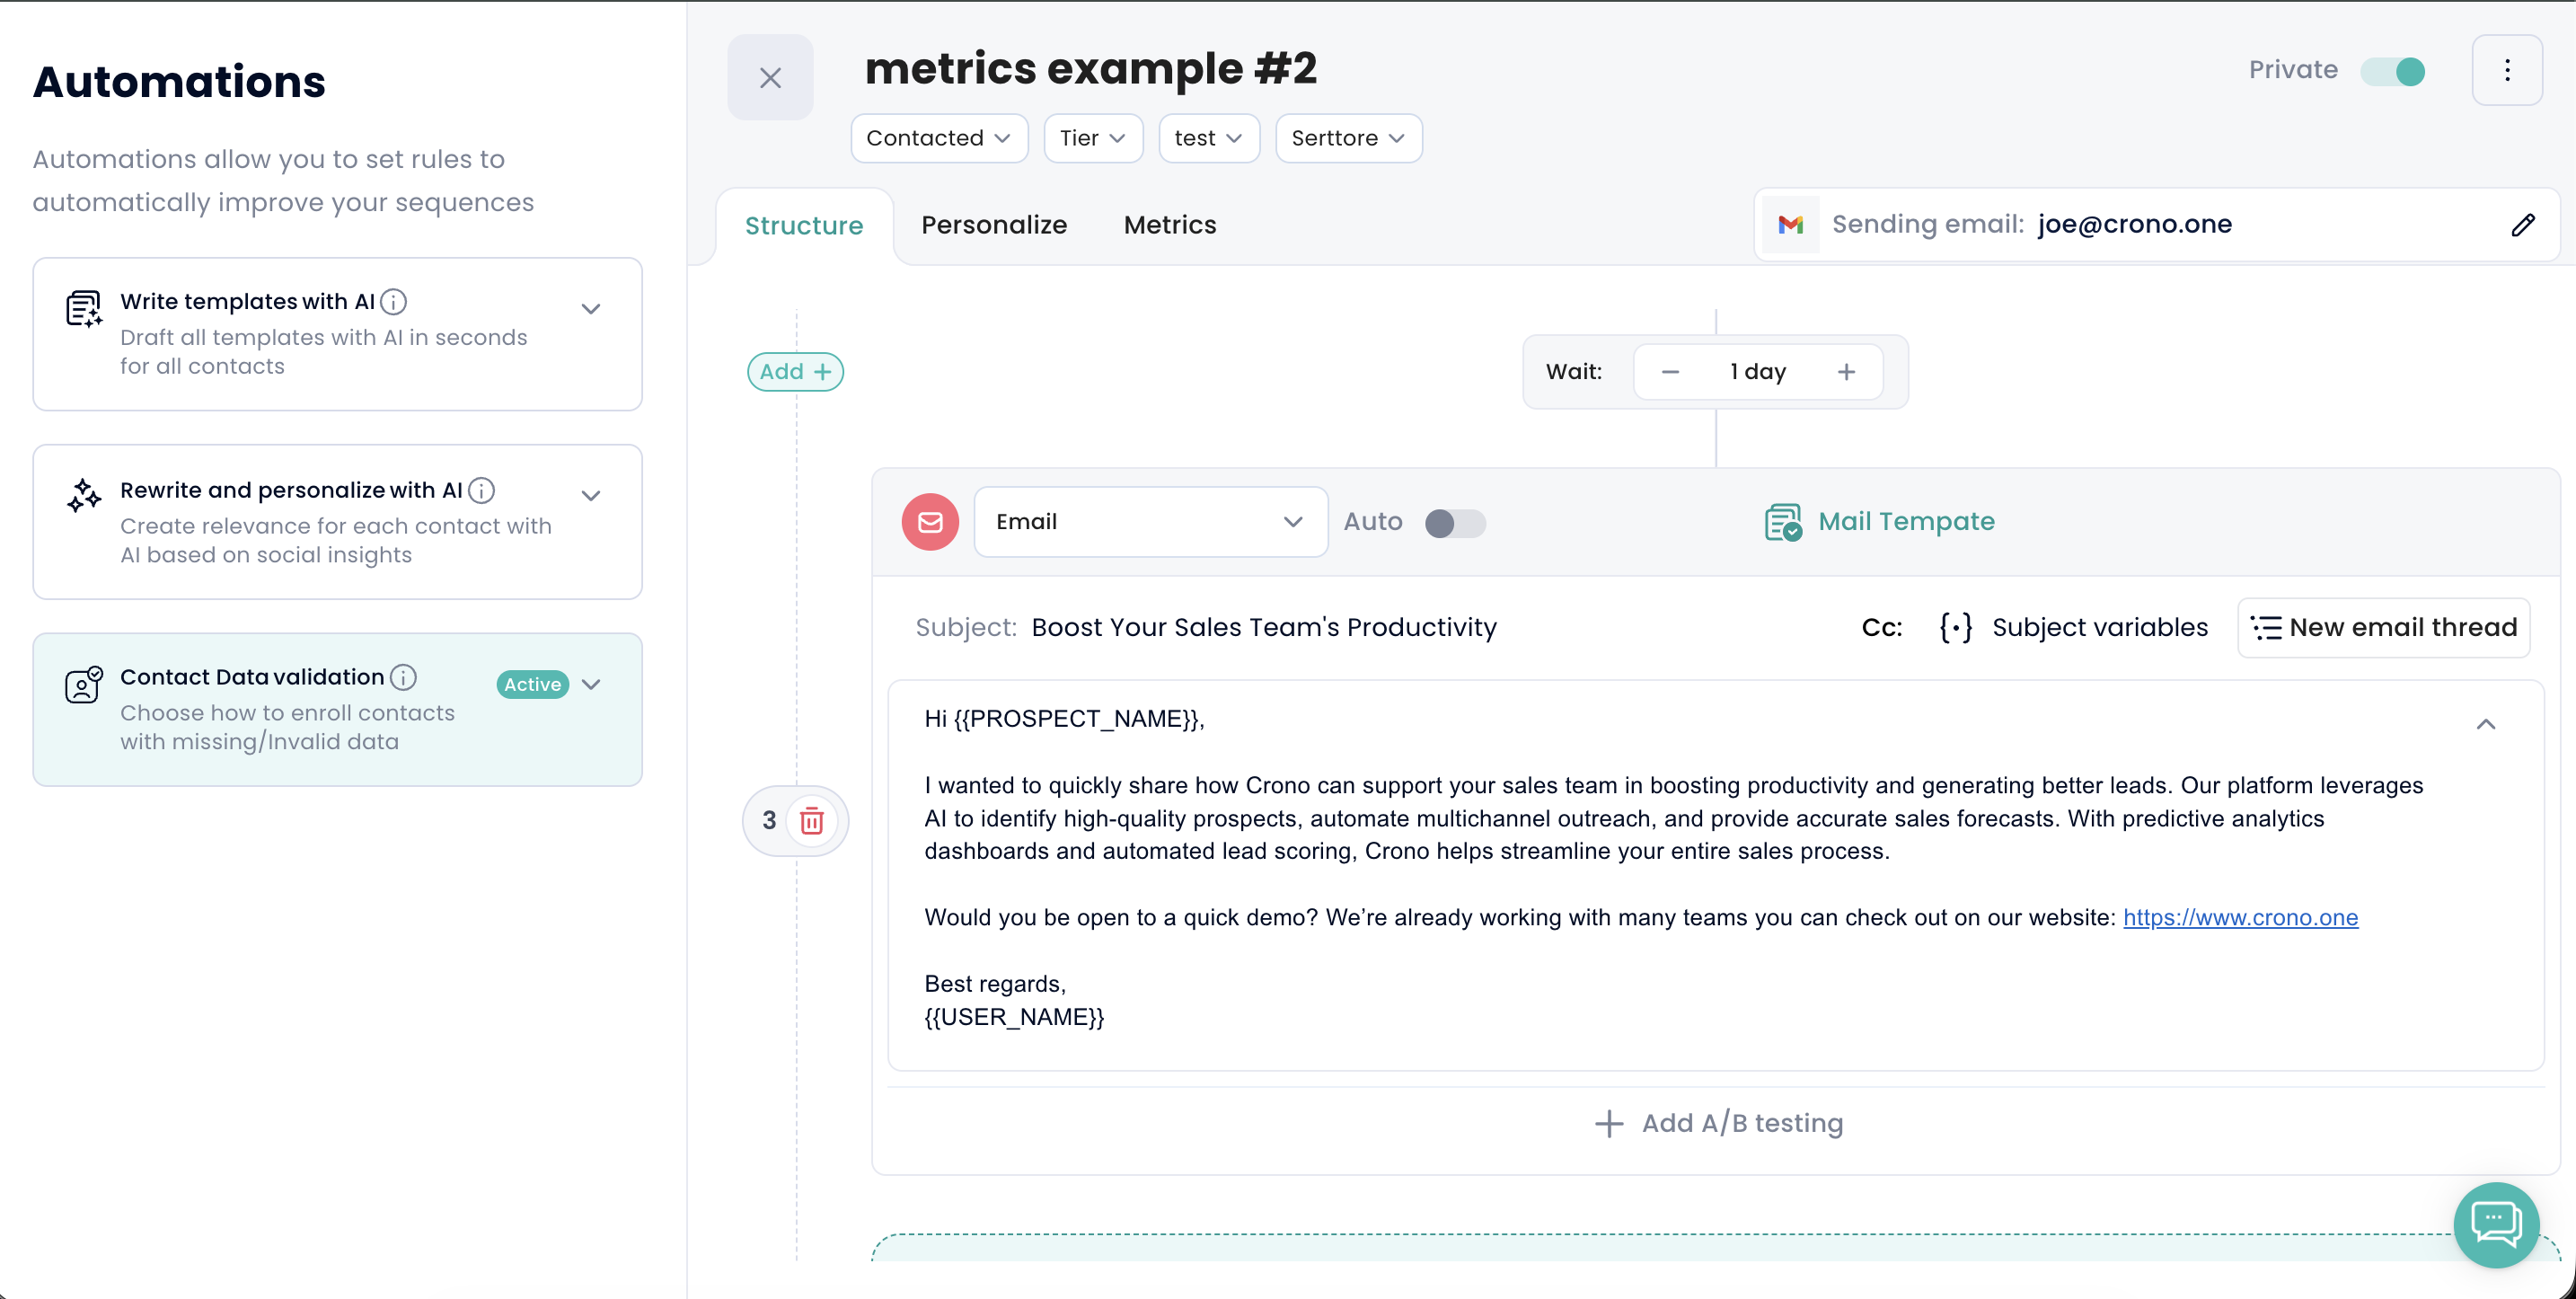
Task: Click the pencil icon to edit sending email
Action: click(2522, 225)
